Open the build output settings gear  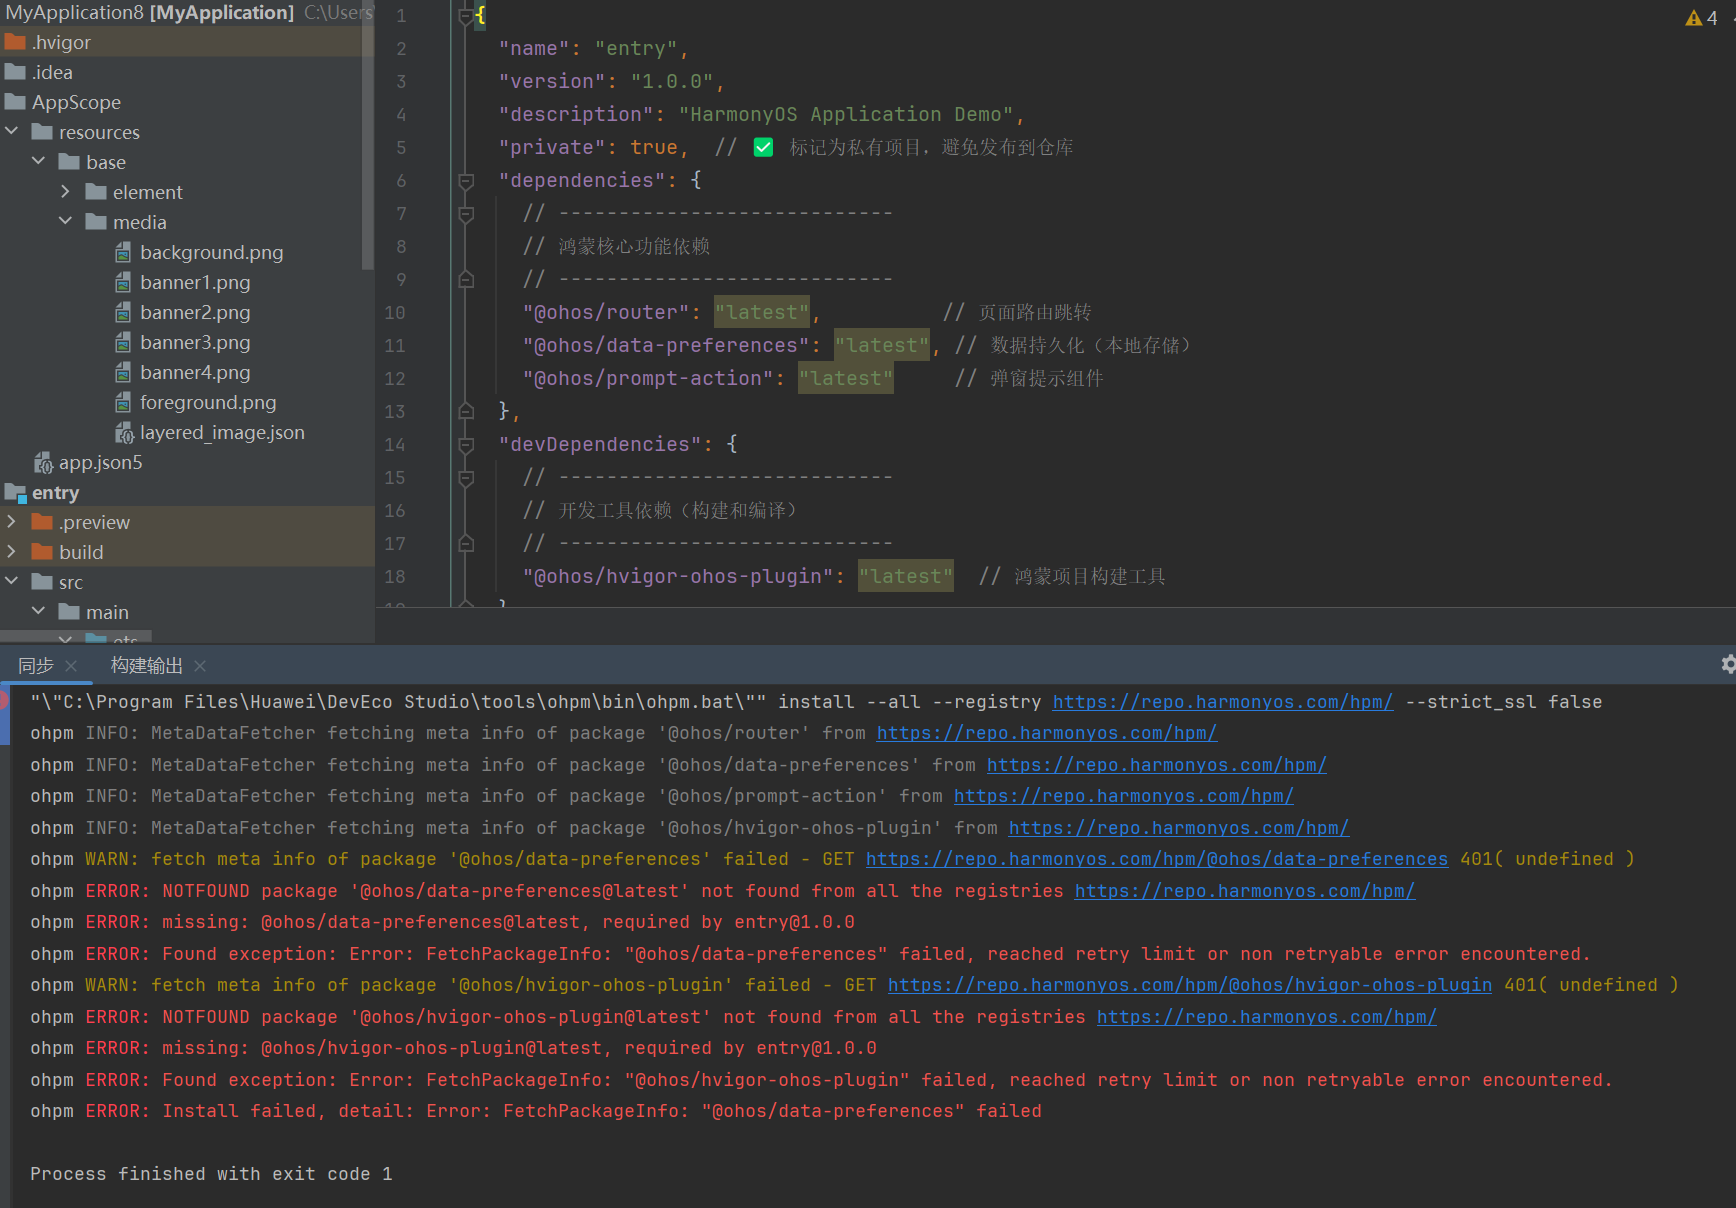point(1728,664)
